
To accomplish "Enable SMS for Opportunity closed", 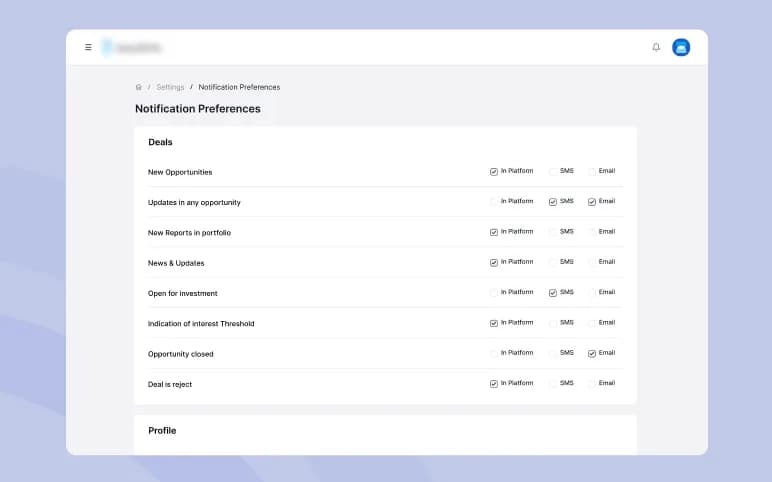I will click(553, 353).
